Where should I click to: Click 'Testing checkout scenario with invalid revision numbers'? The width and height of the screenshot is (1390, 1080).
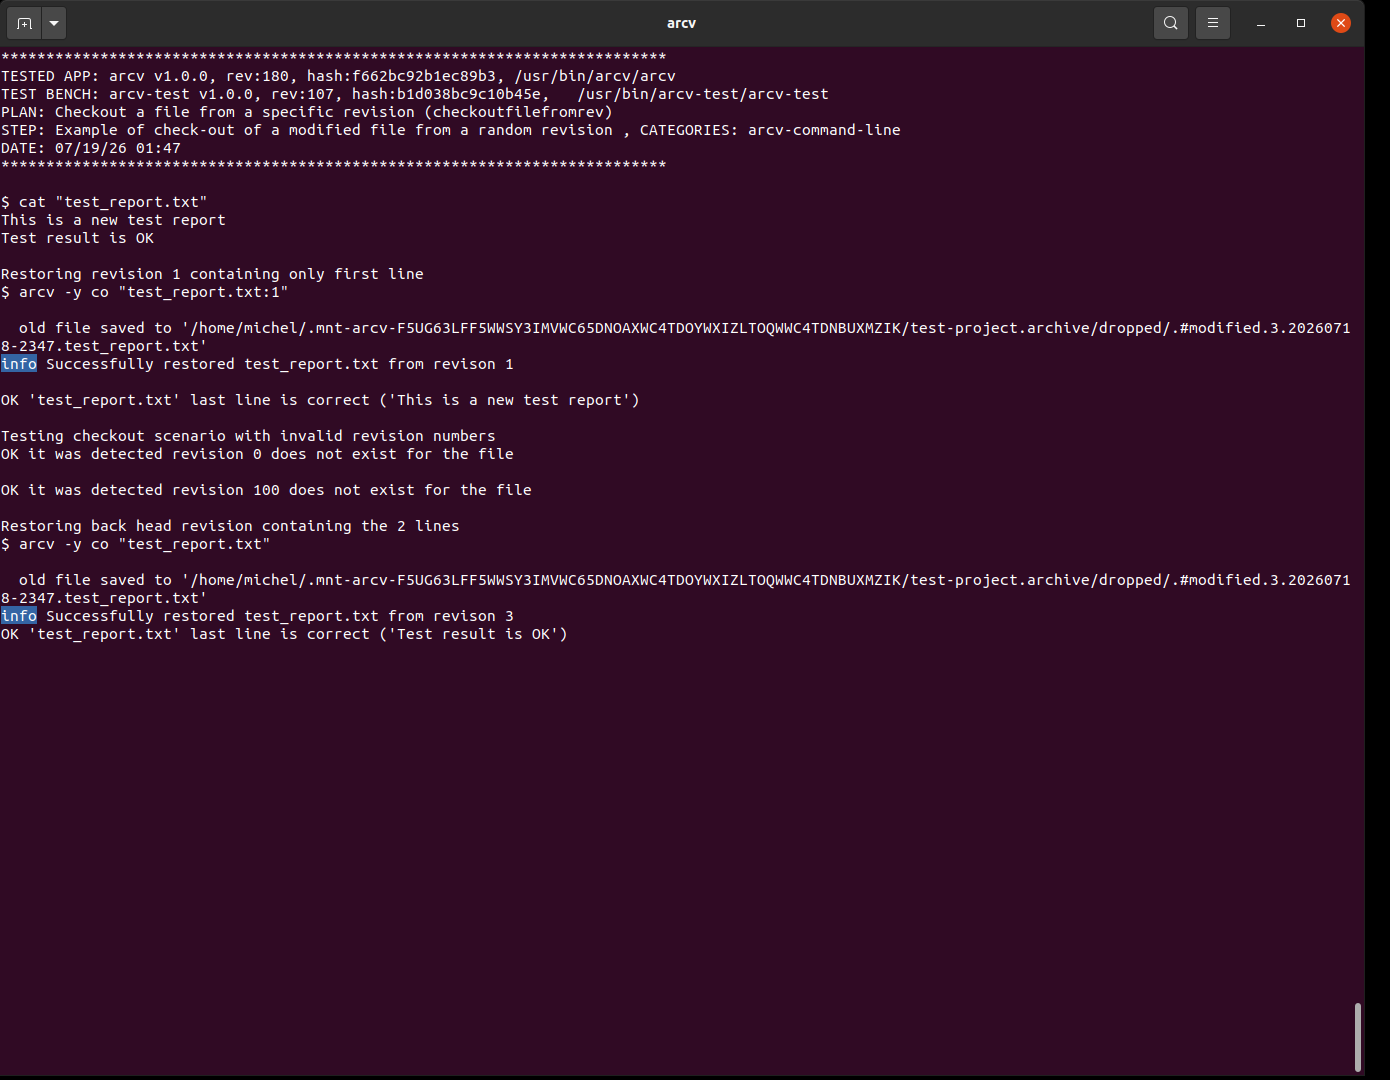pos(248,436)
